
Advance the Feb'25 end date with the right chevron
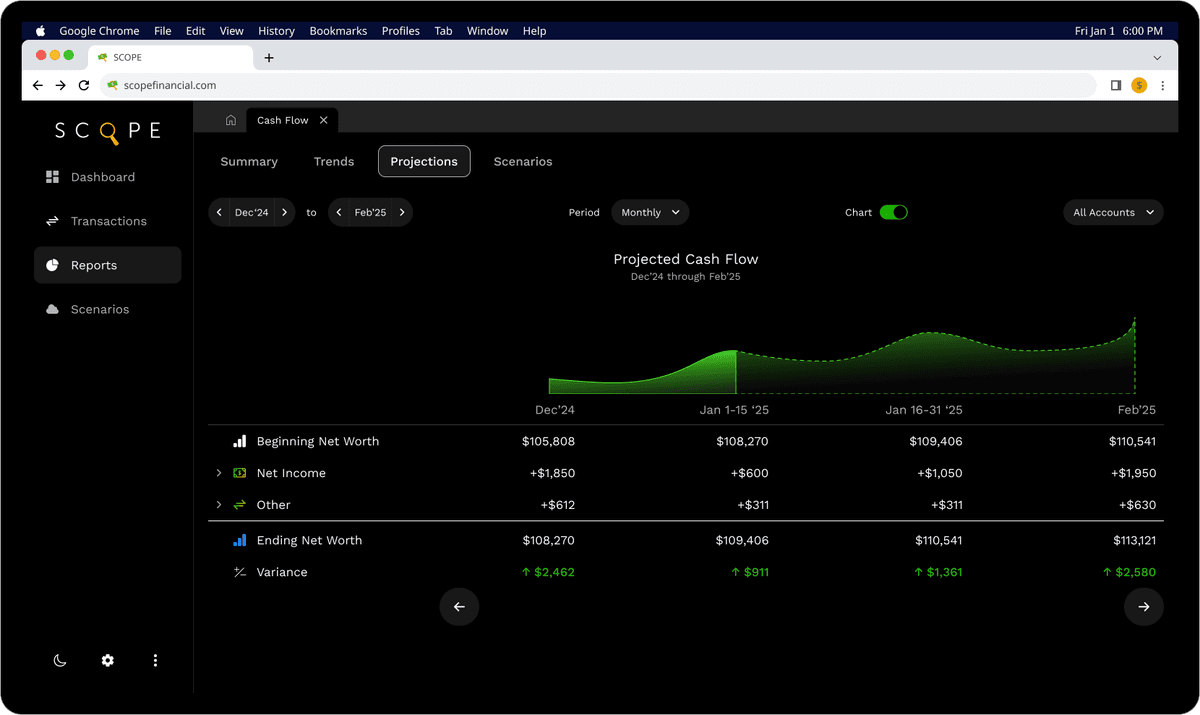(x=401, y=212)
